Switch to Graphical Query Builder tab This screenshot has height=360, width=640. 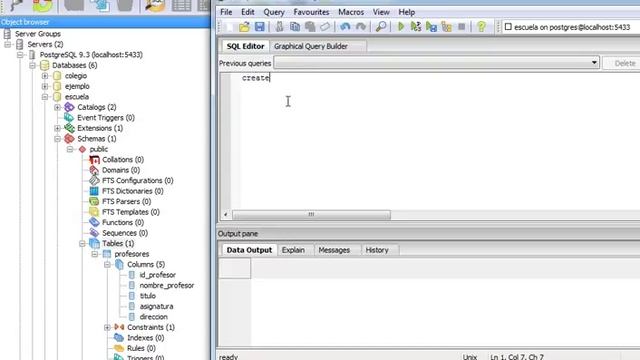311,47
